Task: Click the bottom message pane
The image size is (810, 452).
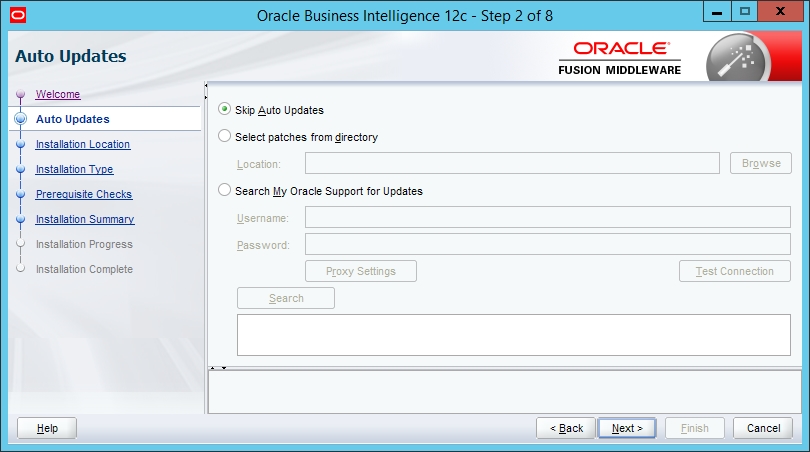Action: click(x=505, y=392)
